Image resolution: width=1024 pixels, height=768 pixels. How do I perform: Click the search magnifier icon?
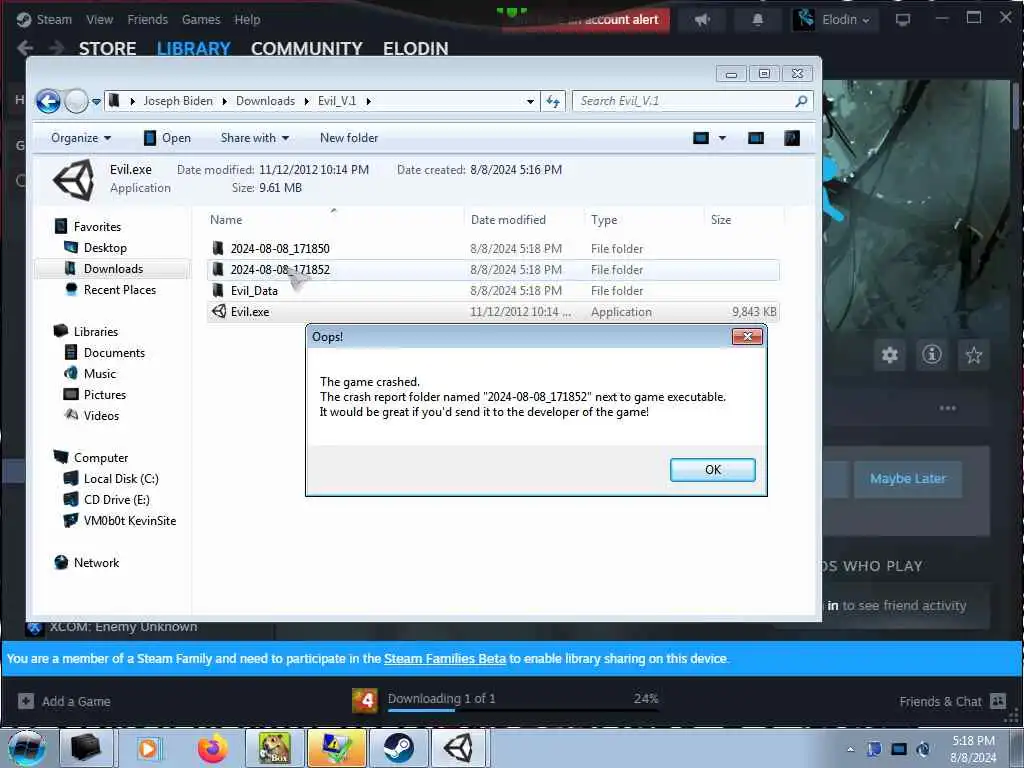coord(801,101)
